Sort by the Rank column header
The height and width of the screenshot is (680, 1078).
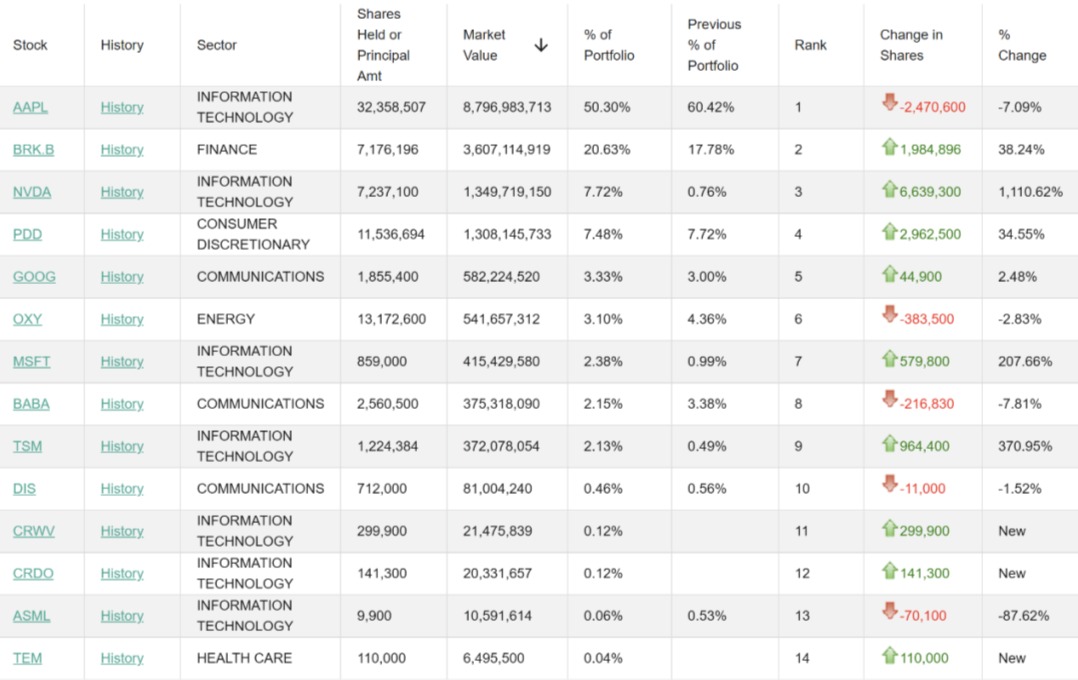(x=810, y=45)
